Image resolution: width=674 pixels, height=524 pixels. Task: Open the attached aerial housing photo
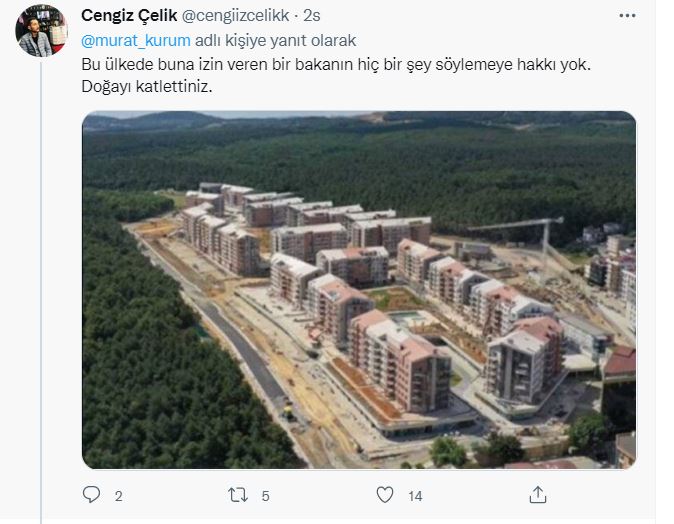click(359, 290)
